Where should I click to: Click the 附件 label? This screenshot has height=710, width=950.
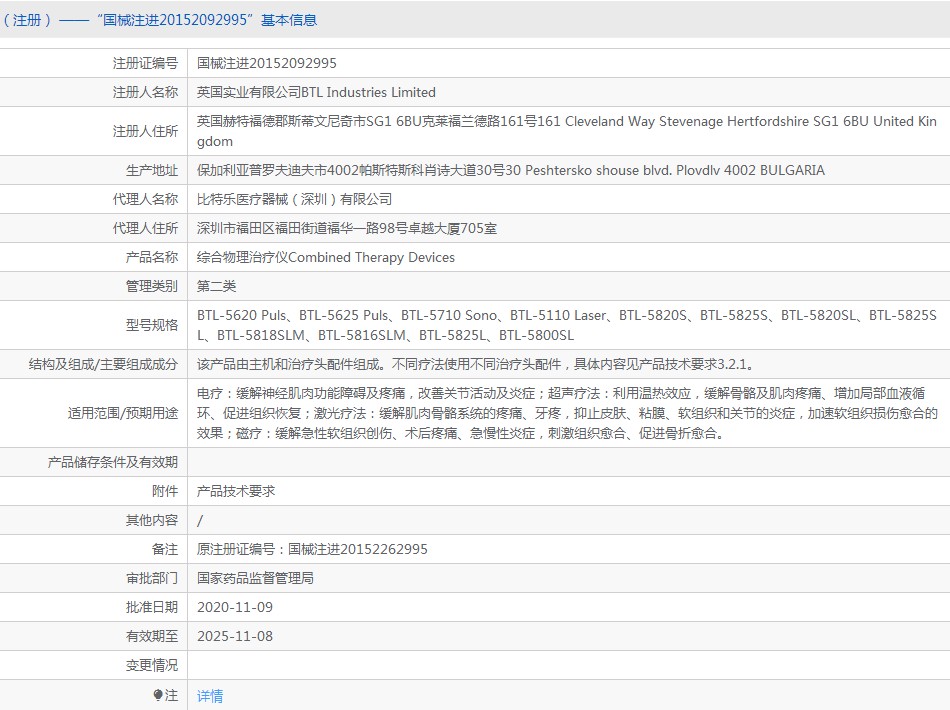pyautogui.click(x=165, y=491)
